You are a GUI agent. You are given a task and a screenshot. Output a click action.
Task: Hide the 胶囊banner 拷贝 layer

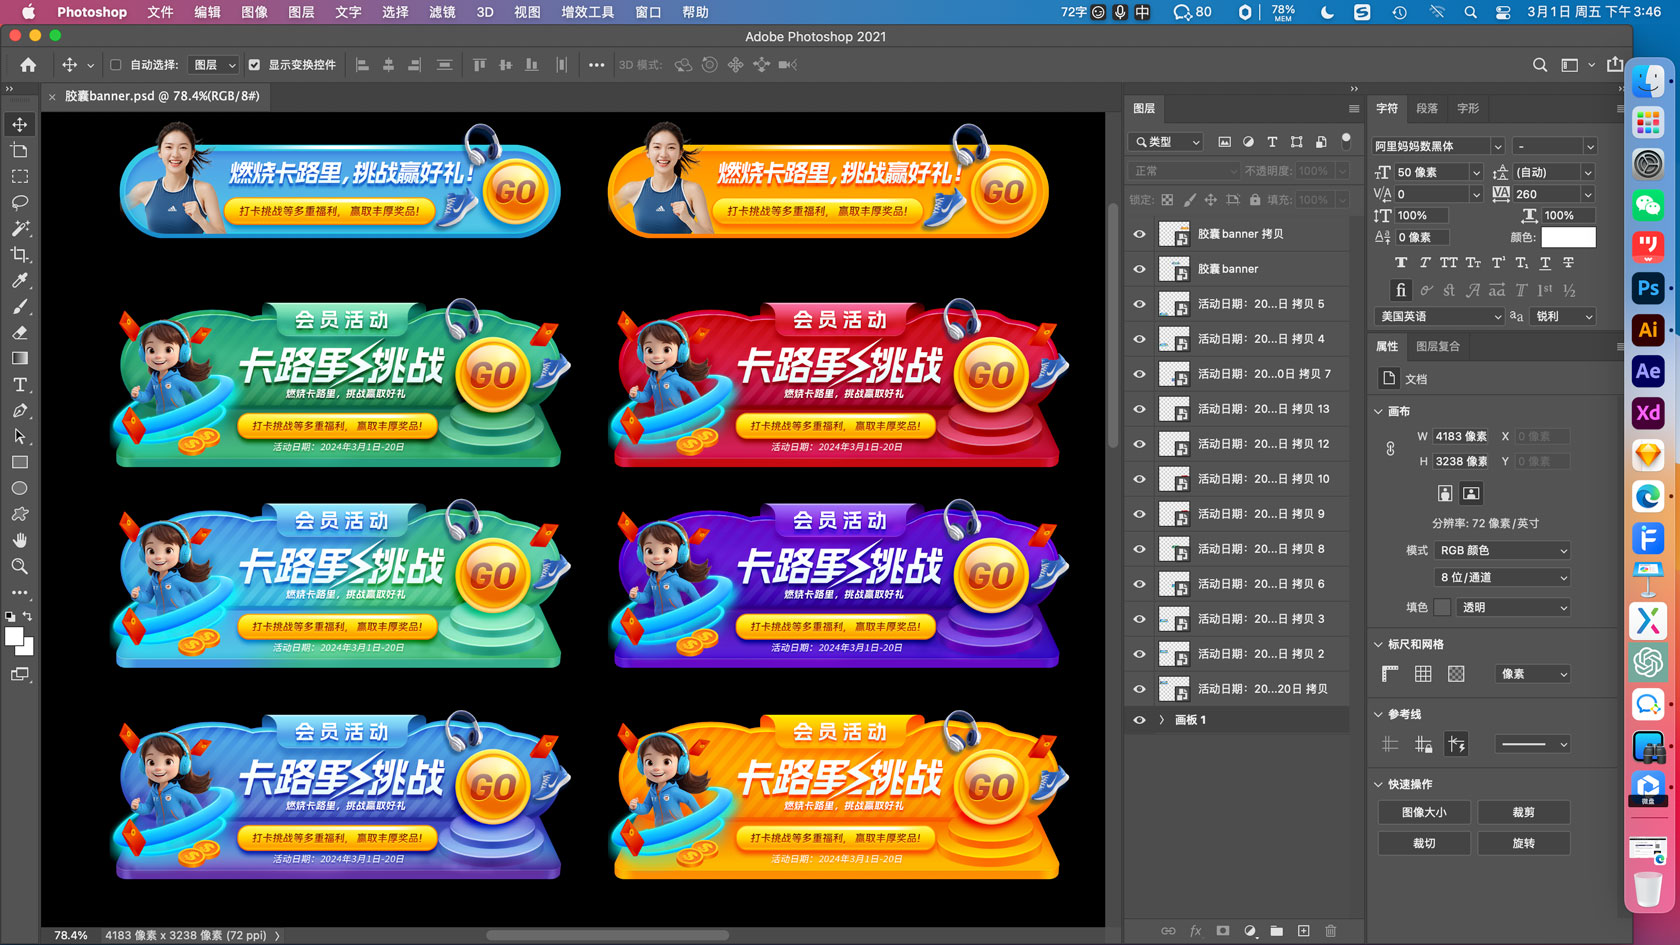click(1139, 234)
